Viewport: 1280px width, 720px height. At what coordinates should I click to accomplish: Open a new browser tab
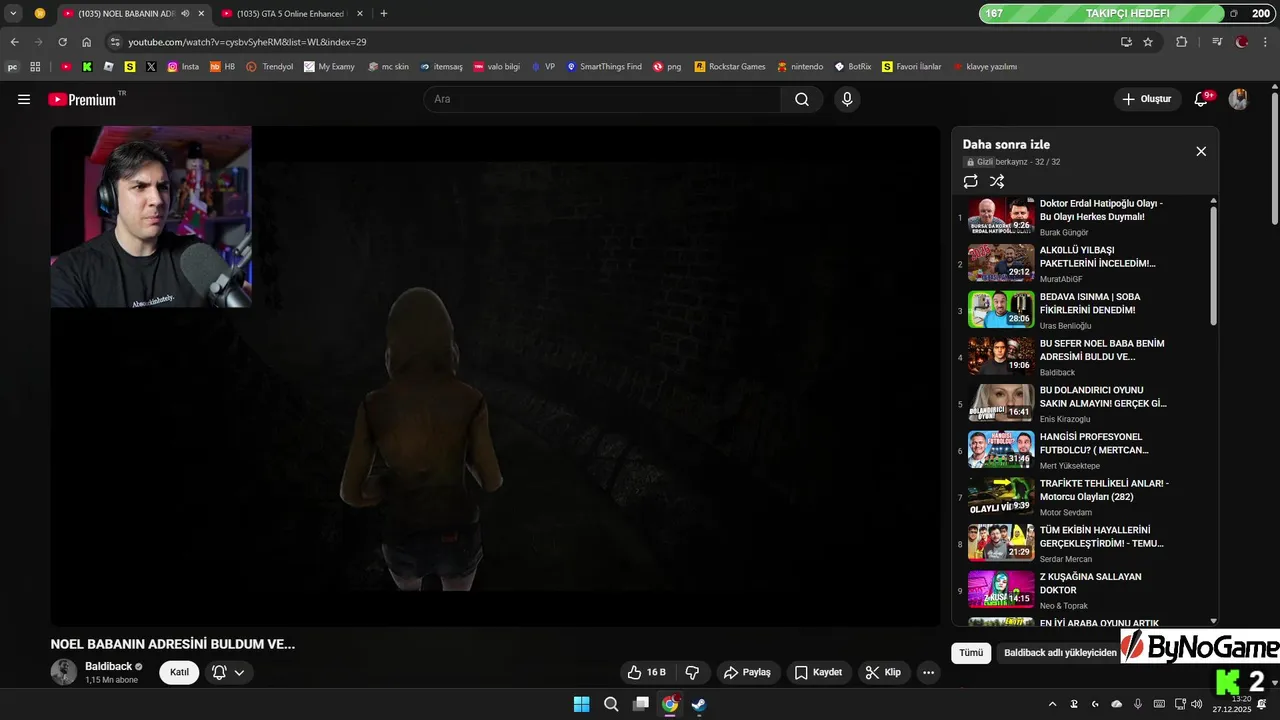point(384,13)
